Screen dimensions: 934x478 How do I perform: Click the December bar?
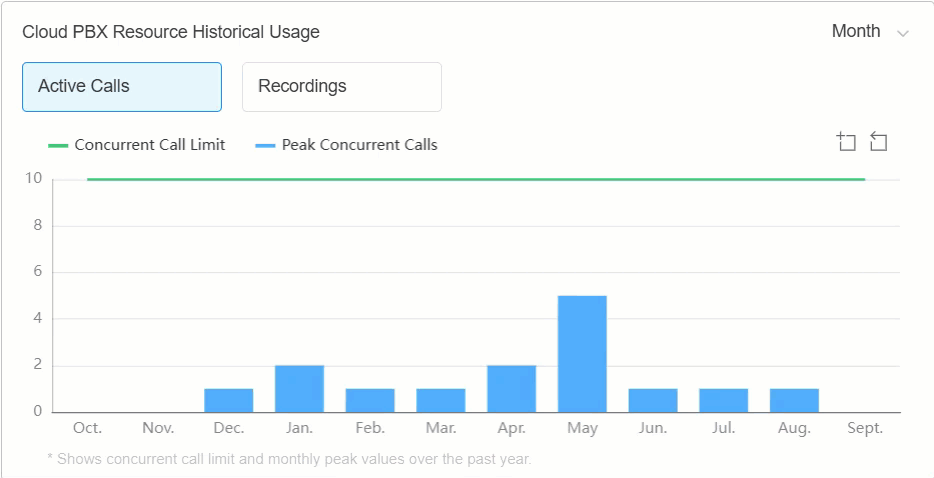click(x=228, y=400)
